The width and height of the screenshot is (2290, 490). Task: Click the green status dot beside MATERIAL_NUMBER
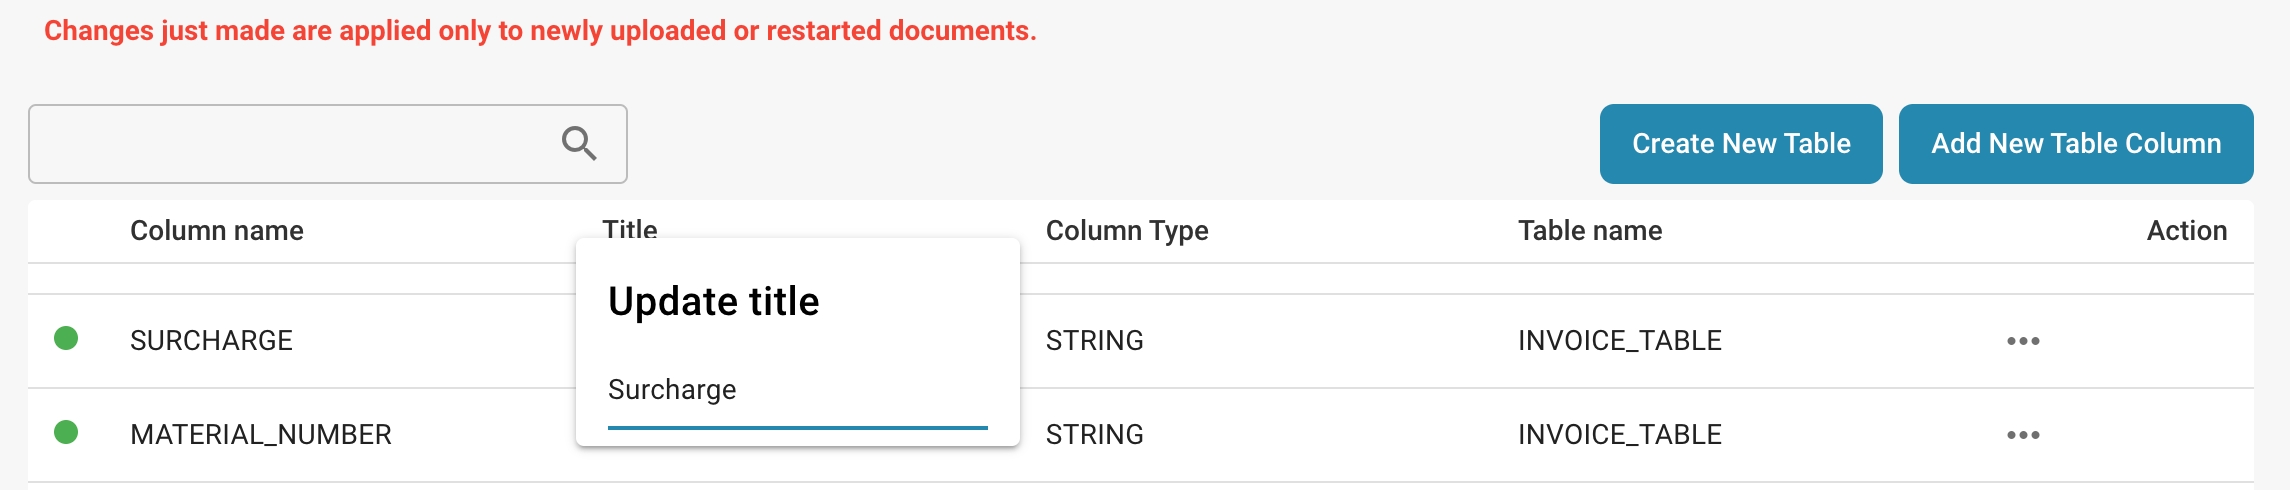tap(66, 433)
